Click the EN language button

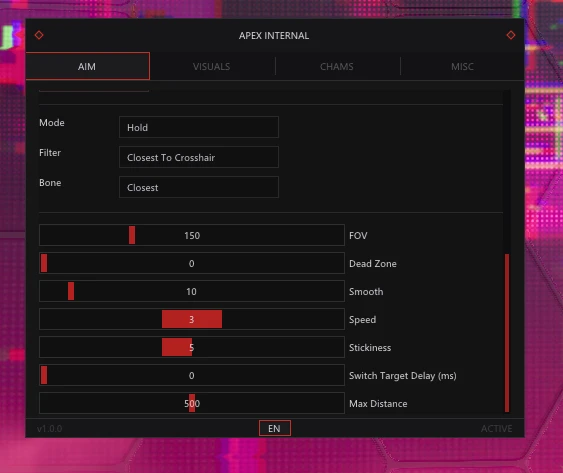275,428
